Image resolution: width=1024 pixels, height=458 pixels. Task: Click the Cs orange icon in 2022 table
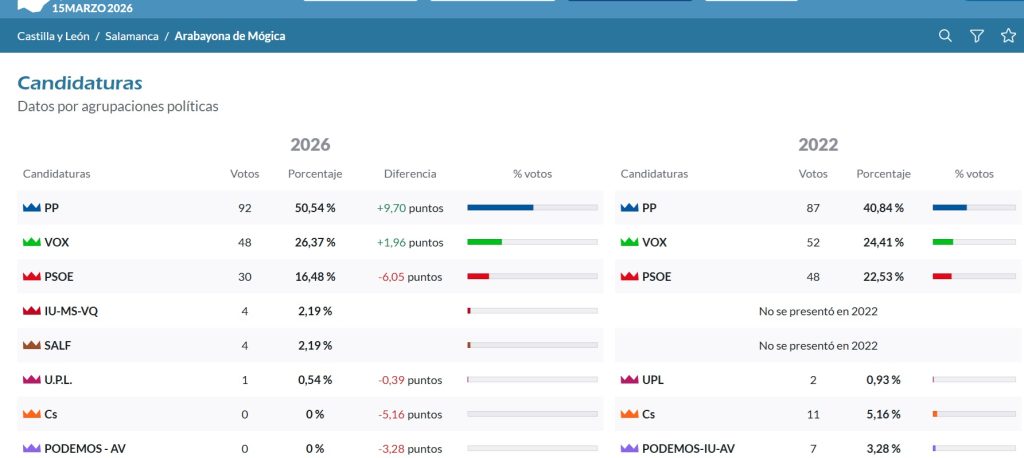point(629,414)
